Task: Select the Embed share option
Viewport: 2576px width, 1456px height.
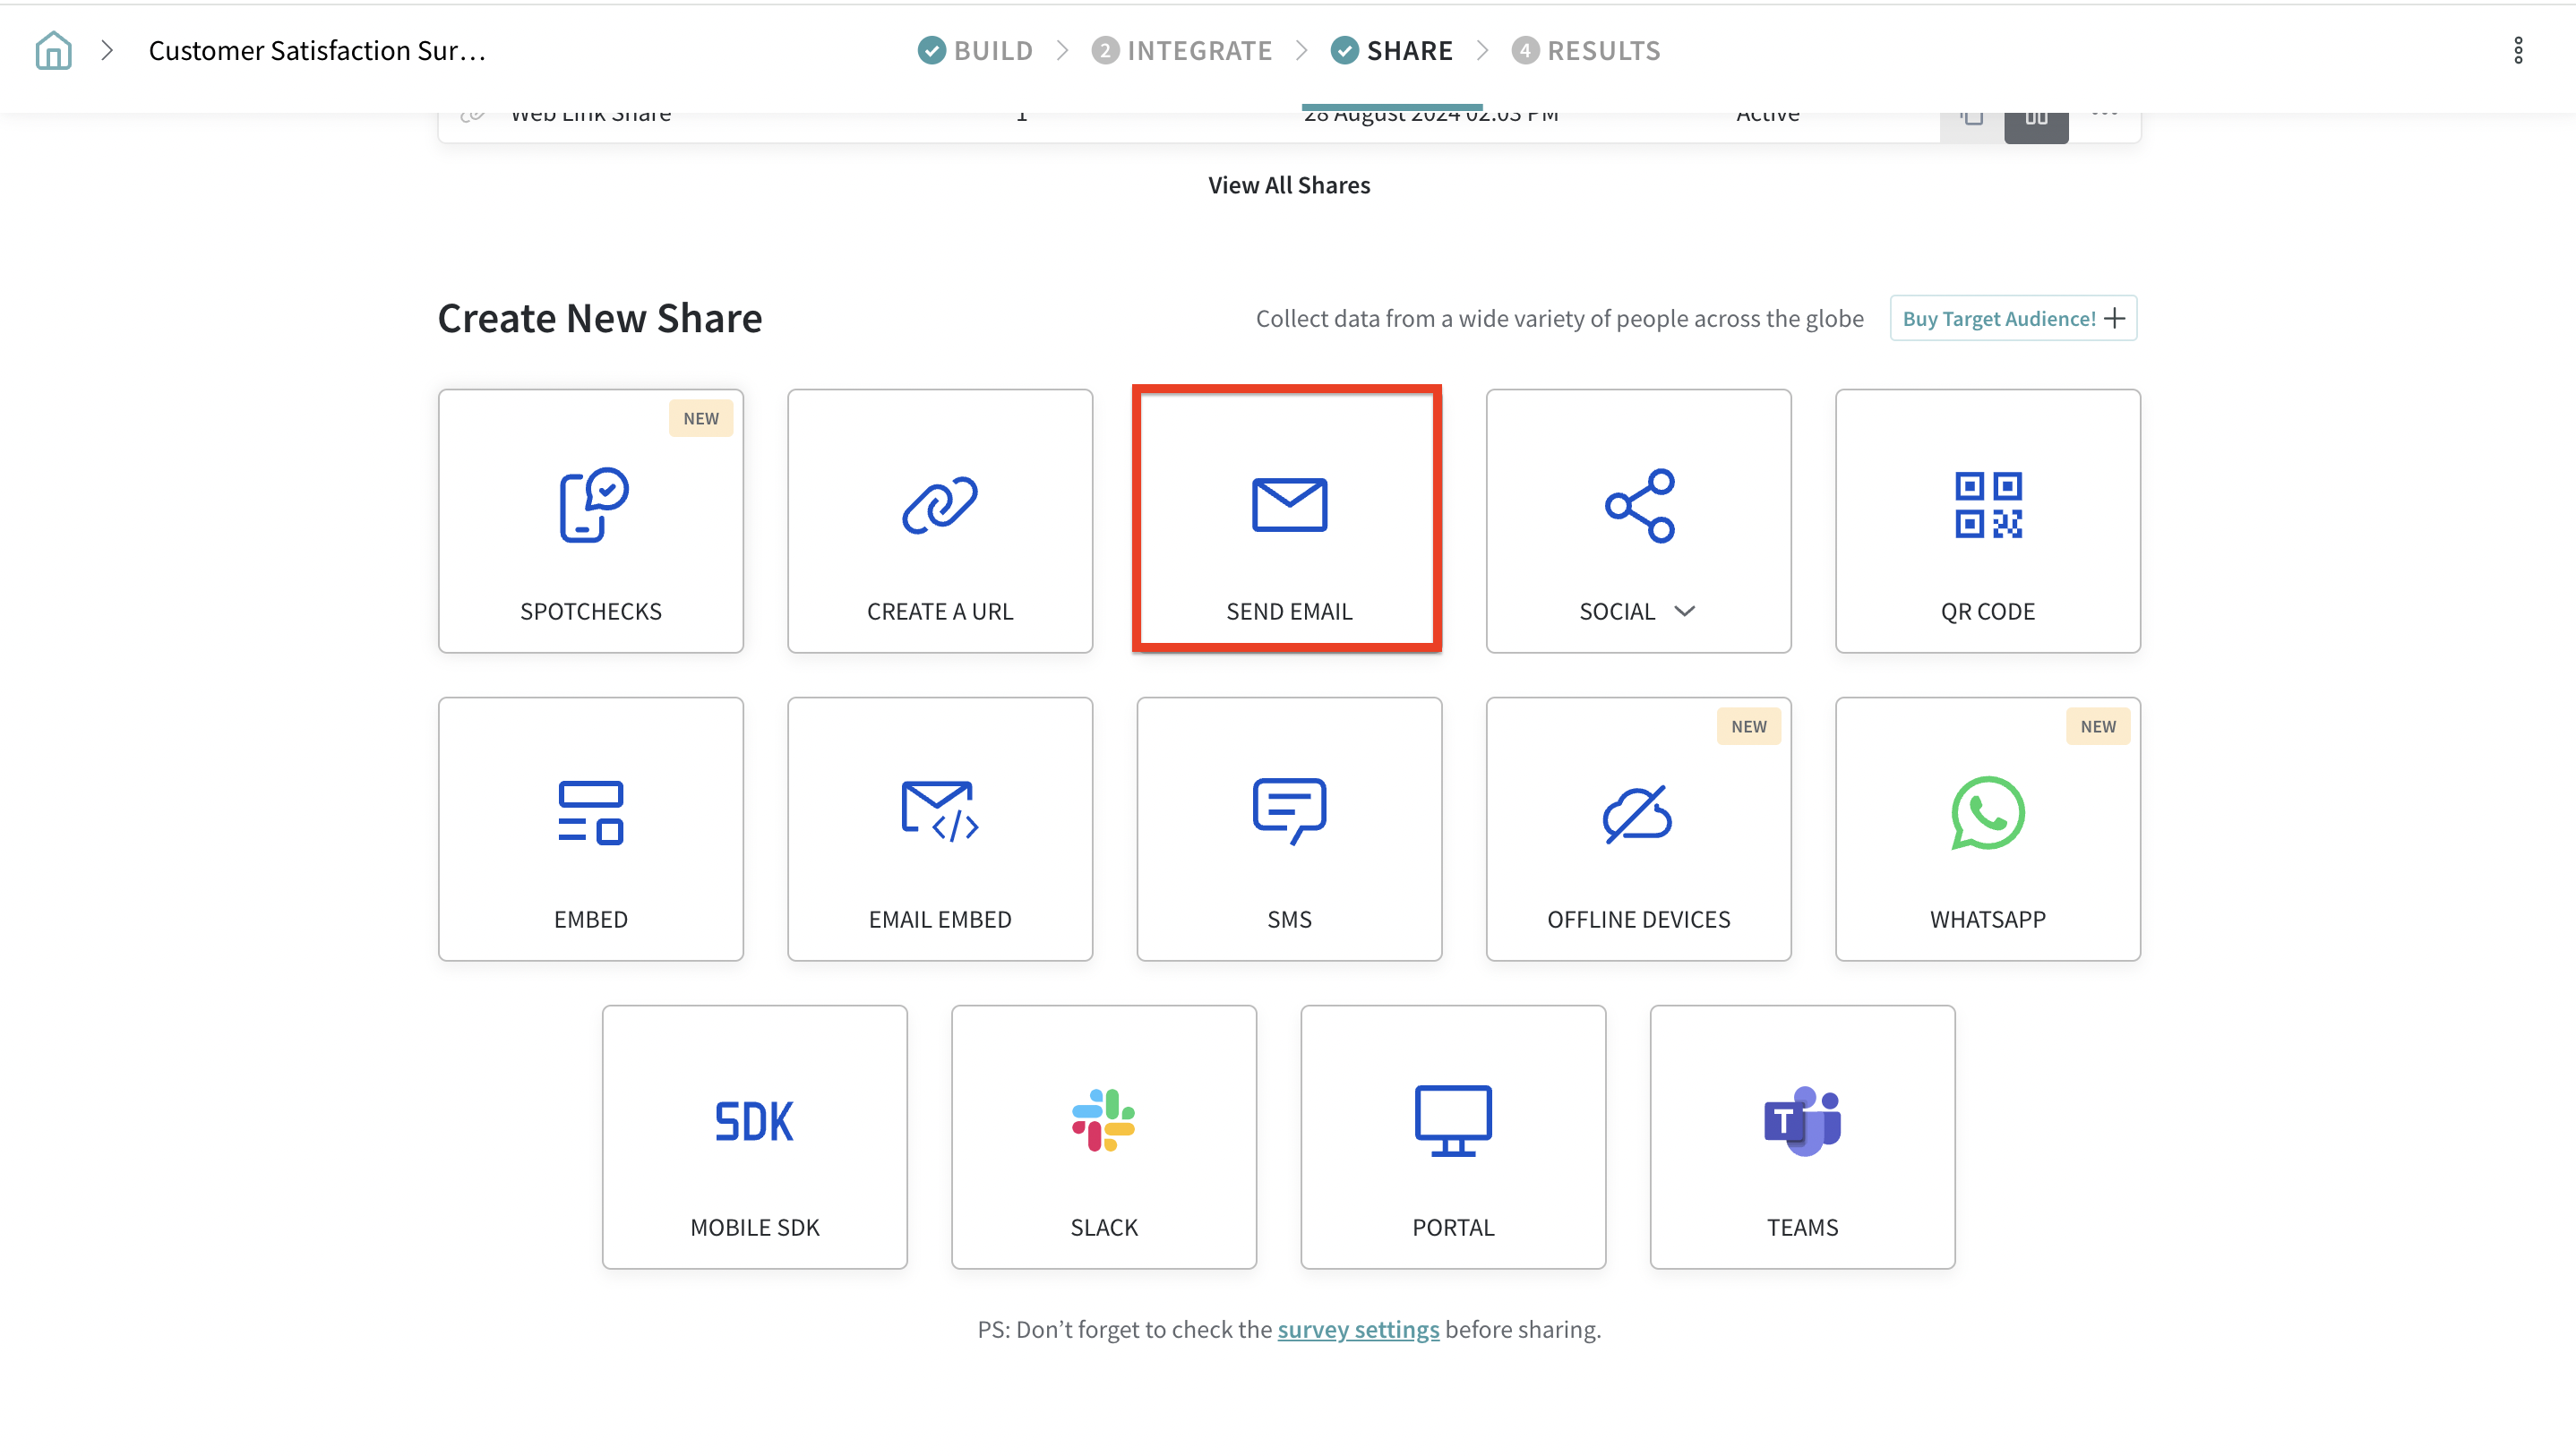Action: [x=590, y=829]
